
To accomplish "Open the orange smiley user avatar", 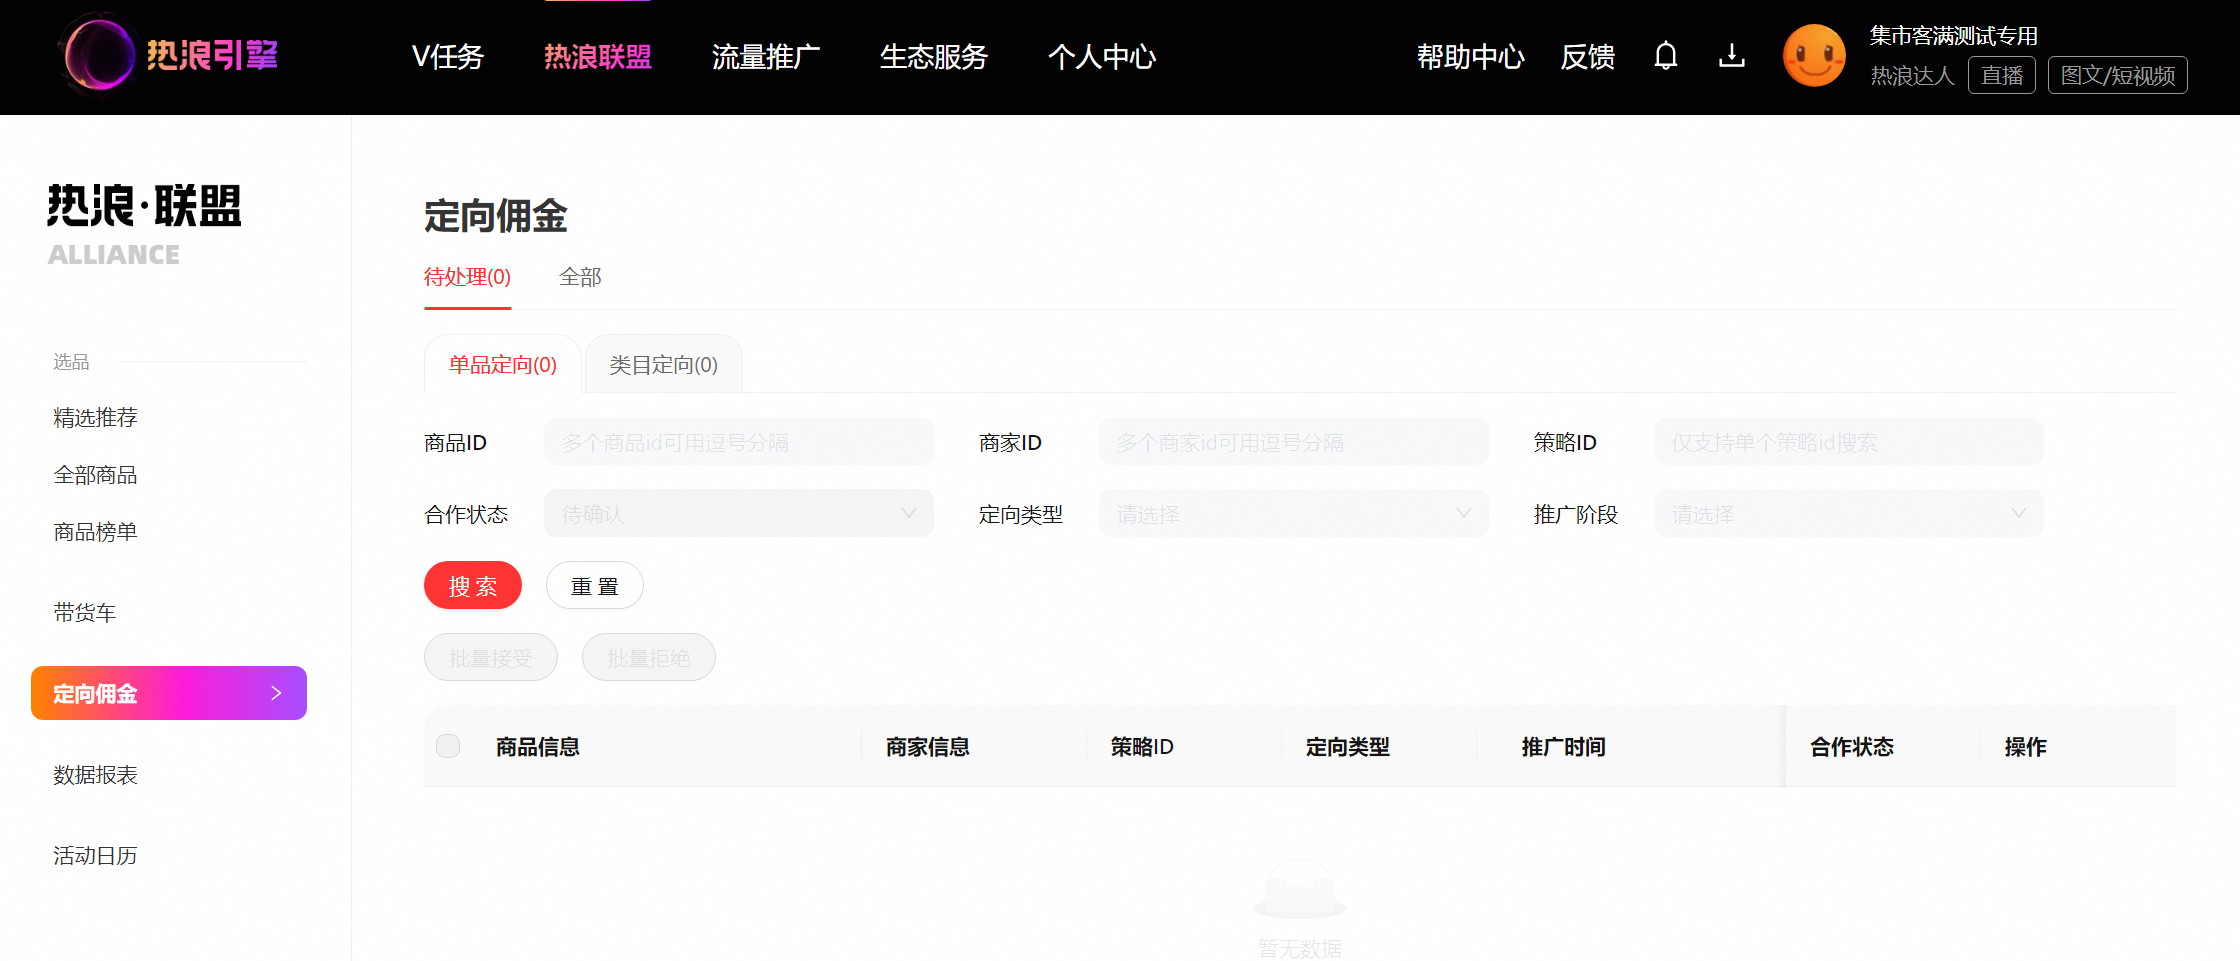I will point(1814,56).
